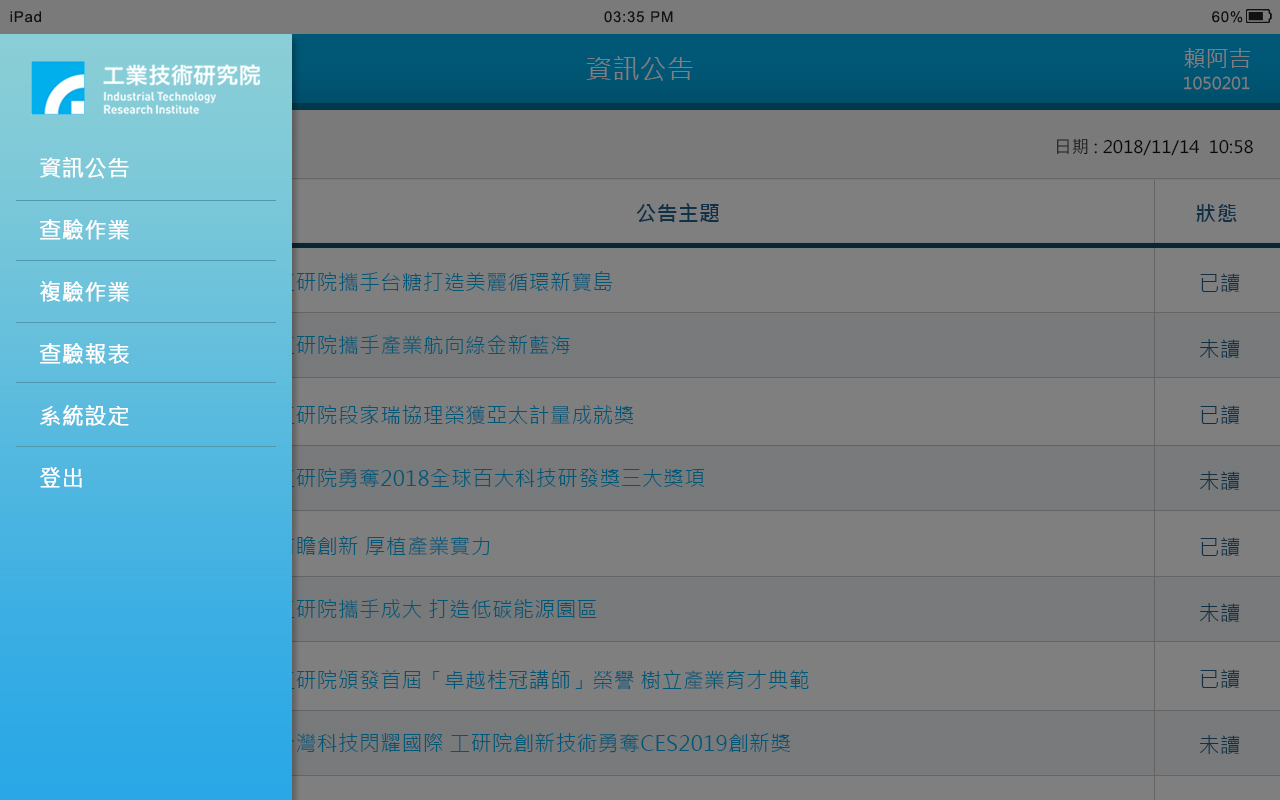Viewport: 1280px width, 800px height.
Task: Select 複驗作業 menu entry
Action: coord(85,293)
